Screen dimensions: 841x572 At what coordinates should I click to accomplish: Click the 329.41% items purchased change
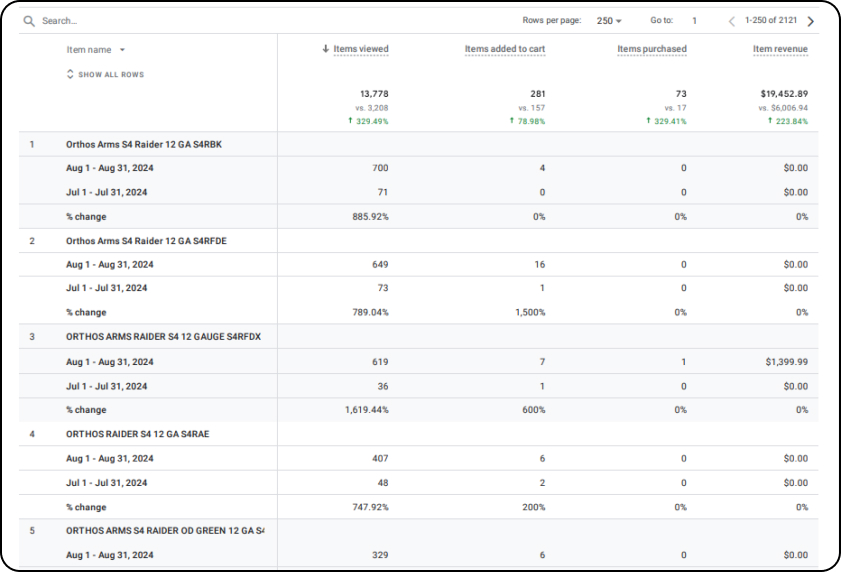pos(666,121)
